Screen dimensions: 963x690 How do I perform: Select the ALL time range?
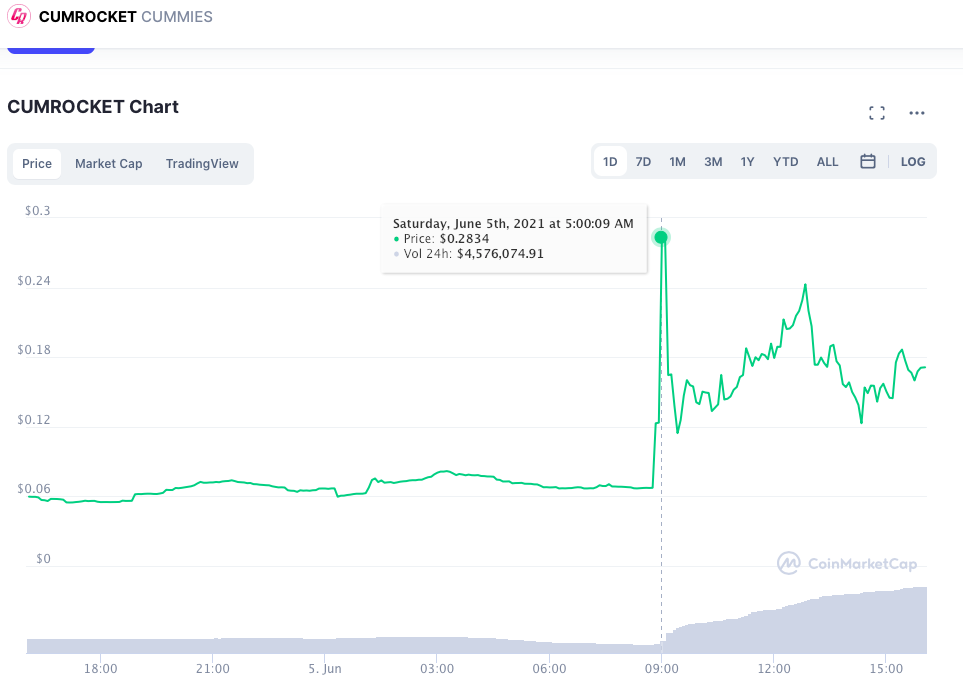coord(827,162)
